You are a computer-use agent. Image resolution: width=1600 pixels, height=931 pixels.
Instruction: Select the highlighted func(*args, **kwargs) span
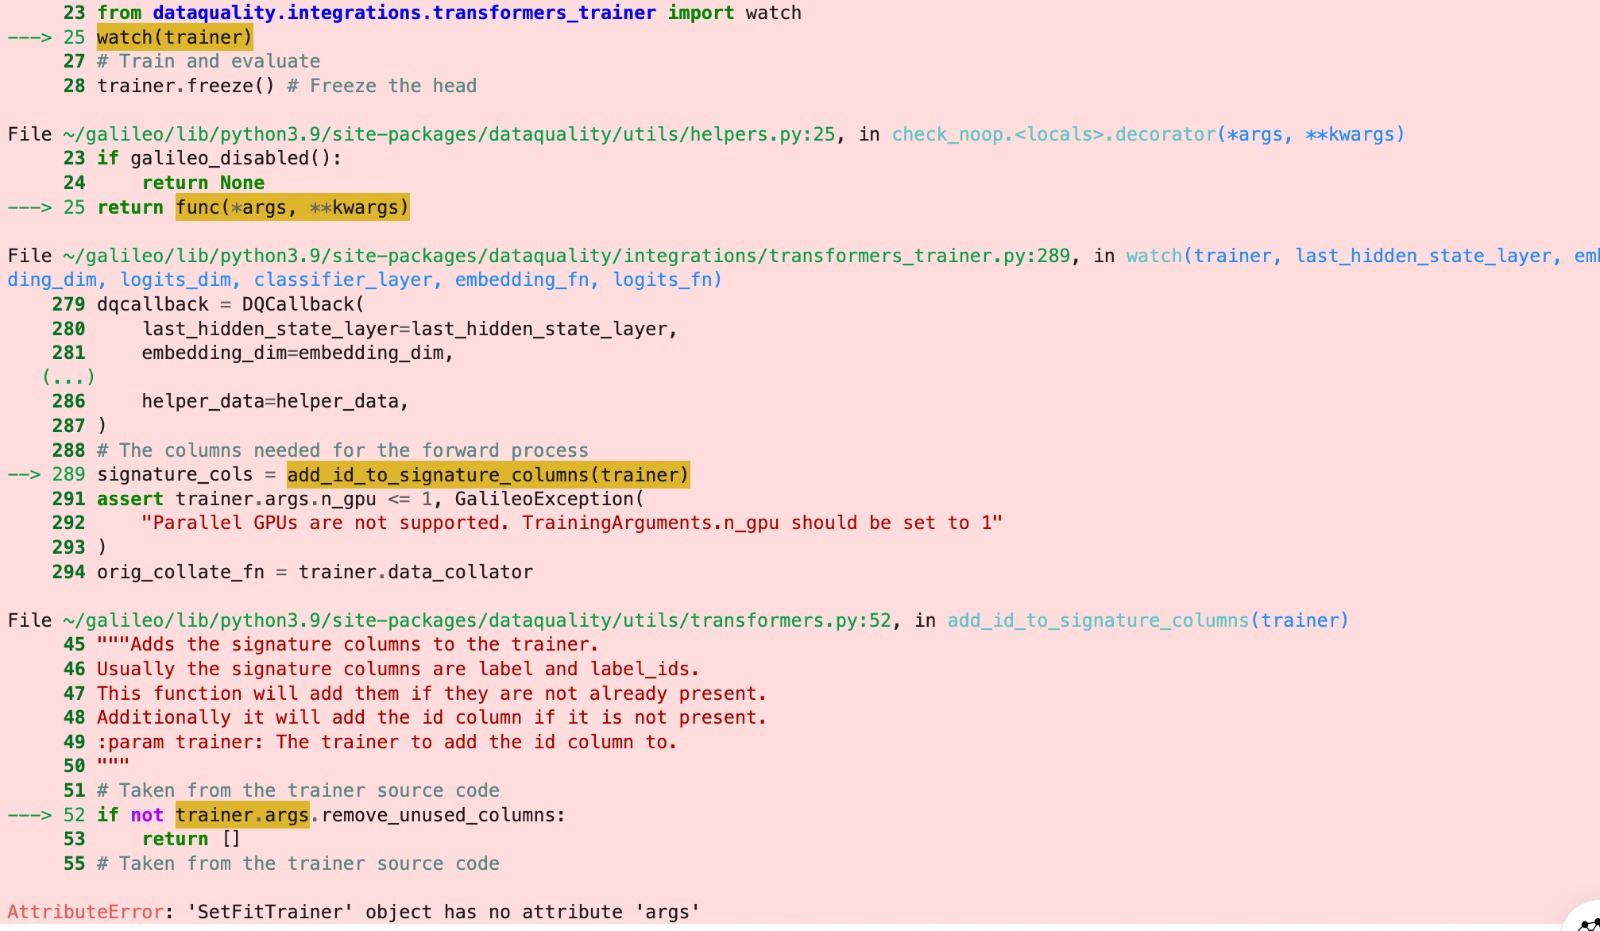[293, 207]
